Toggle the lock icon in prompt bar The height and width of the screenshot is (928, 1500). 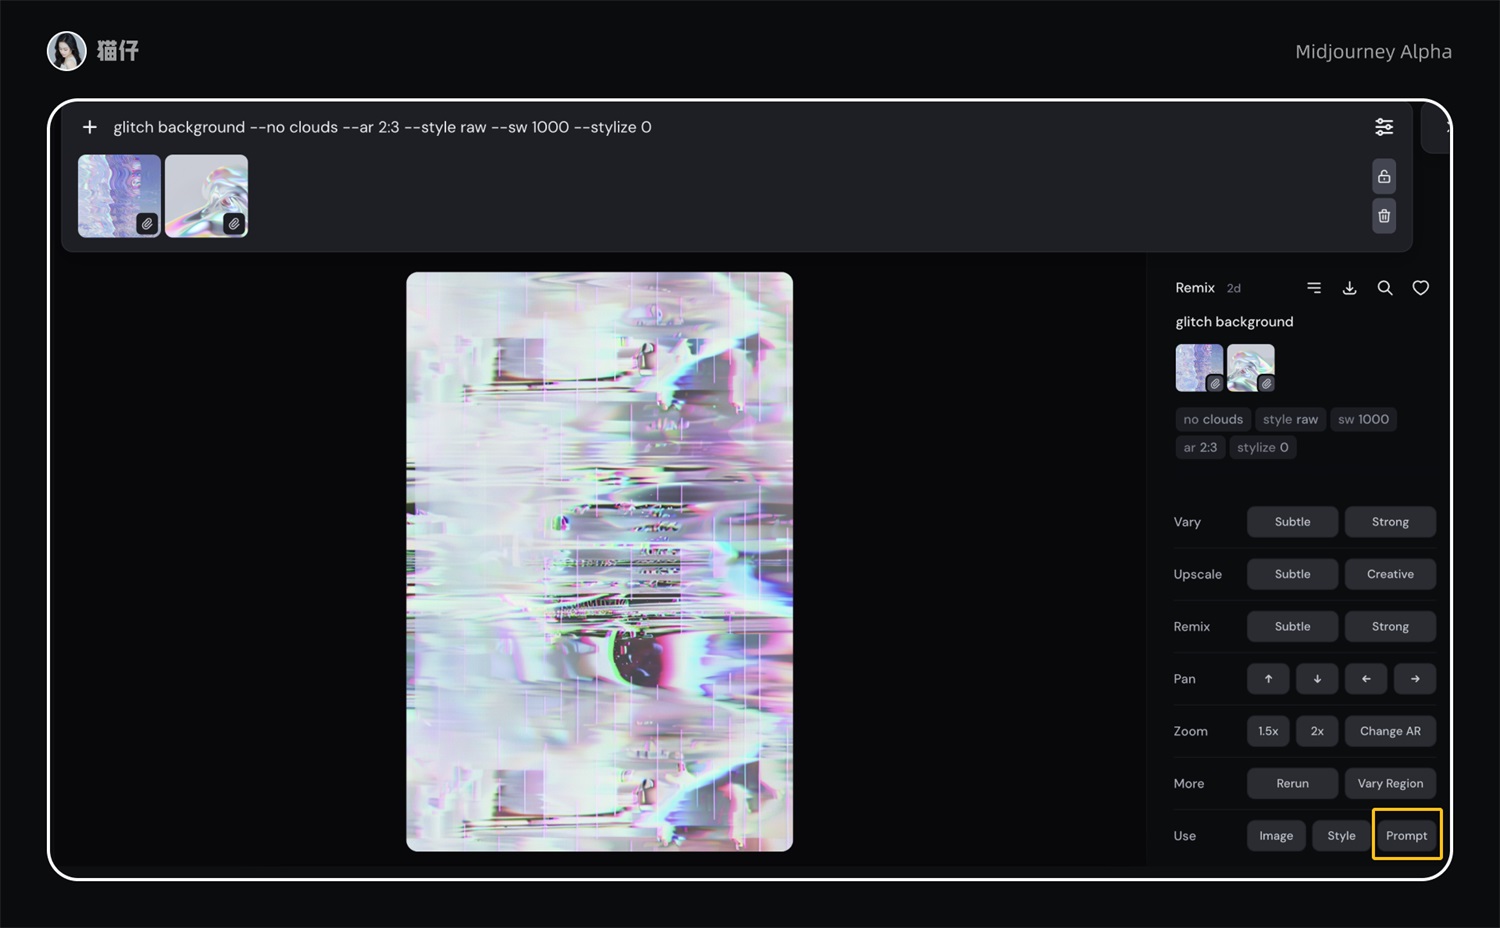click(1384, 177)
